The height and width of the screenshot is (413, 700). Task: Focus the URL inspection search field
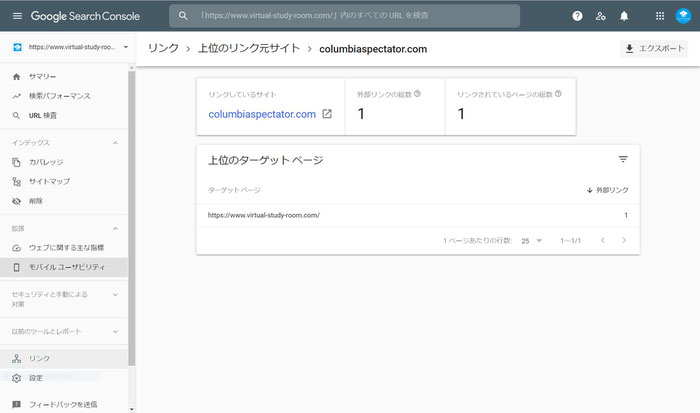(344, 16)
